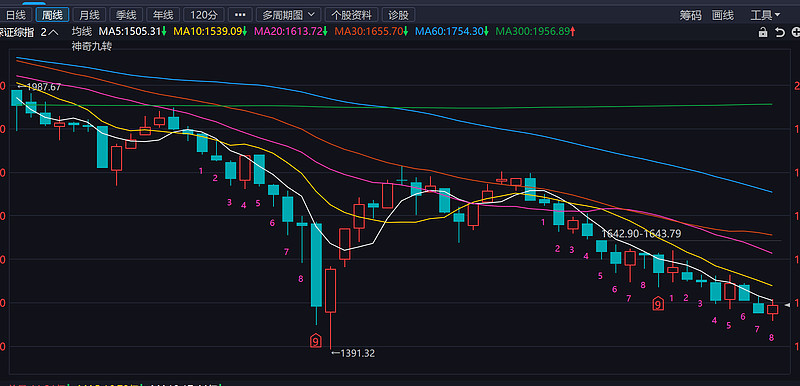
Task: Click the price range label 1642.90-1643.79
Action: (641, 234)
